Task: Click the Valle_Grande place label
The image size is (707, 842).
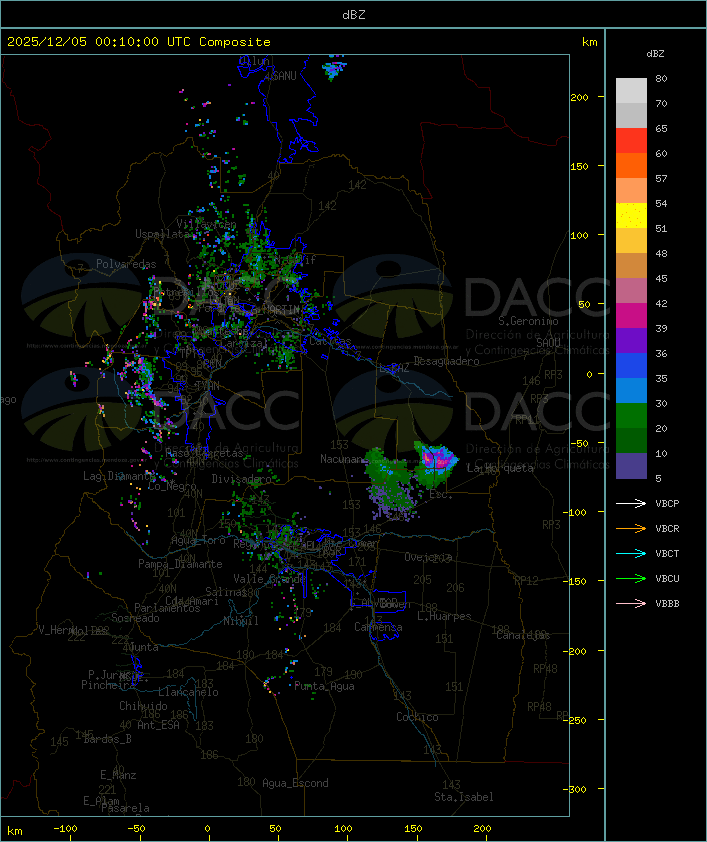Action: [x=269, y=579]
